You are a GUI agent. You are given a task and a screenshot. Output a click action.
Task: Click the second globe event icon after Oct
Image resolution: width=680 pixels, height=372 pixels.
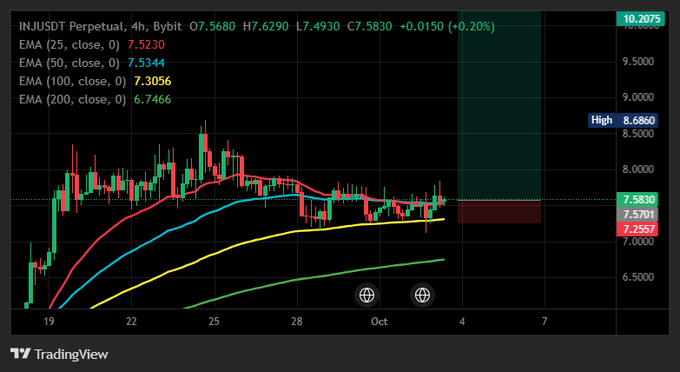tap(422, 295)
